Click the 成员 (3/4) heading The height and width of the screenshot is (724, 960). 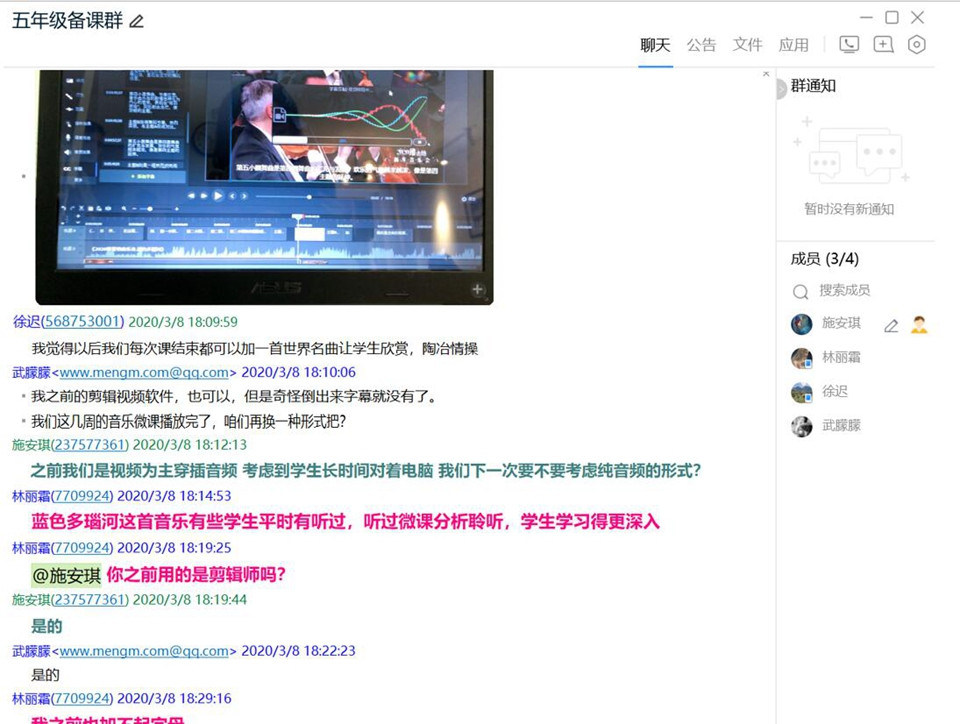pyautogui.click(x=825, y=259)
